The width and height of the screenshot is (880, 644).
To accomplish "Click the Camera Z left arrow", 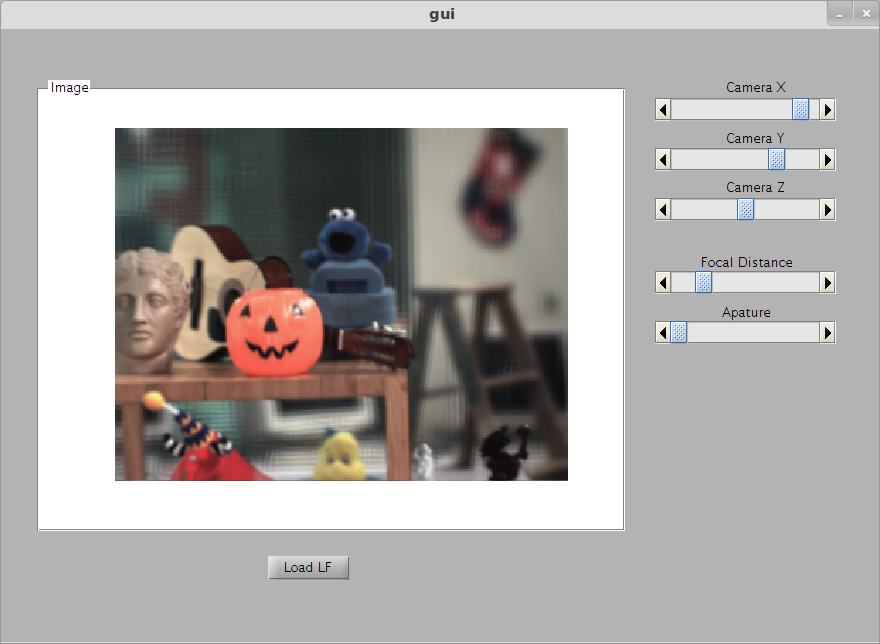I will 663,210.
